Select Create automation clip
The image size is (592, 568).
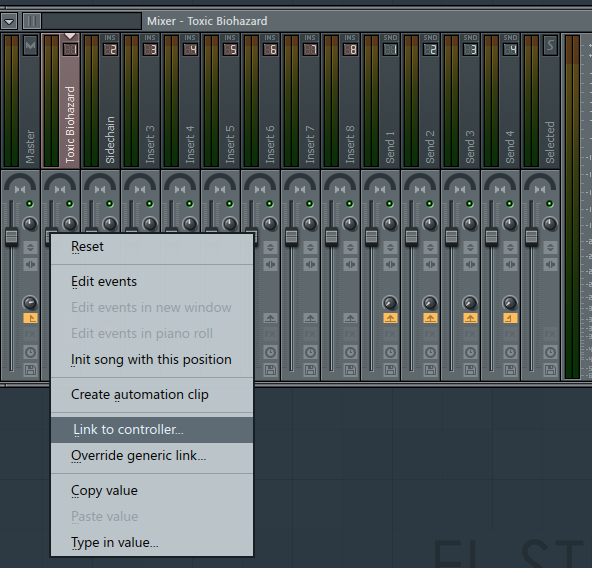click(152, 395)
